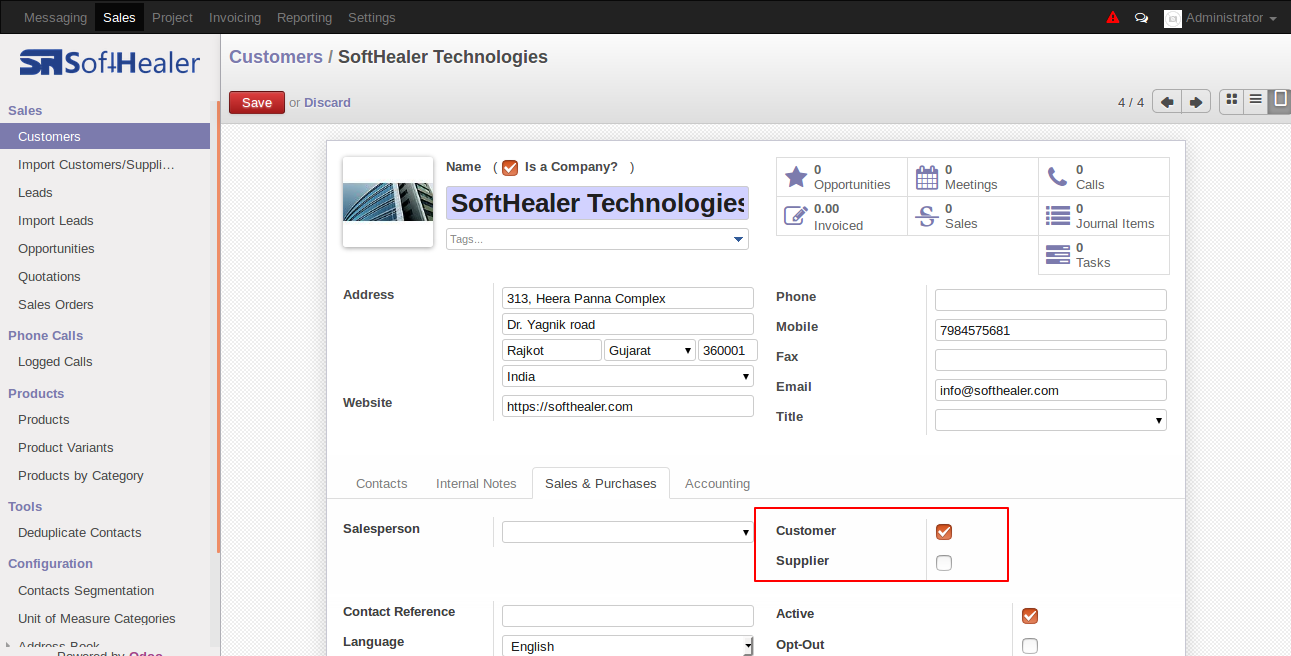Select the Sales & Purchases tab
1291x656 pixels.
pyautogui.click(x=601, y=484)
